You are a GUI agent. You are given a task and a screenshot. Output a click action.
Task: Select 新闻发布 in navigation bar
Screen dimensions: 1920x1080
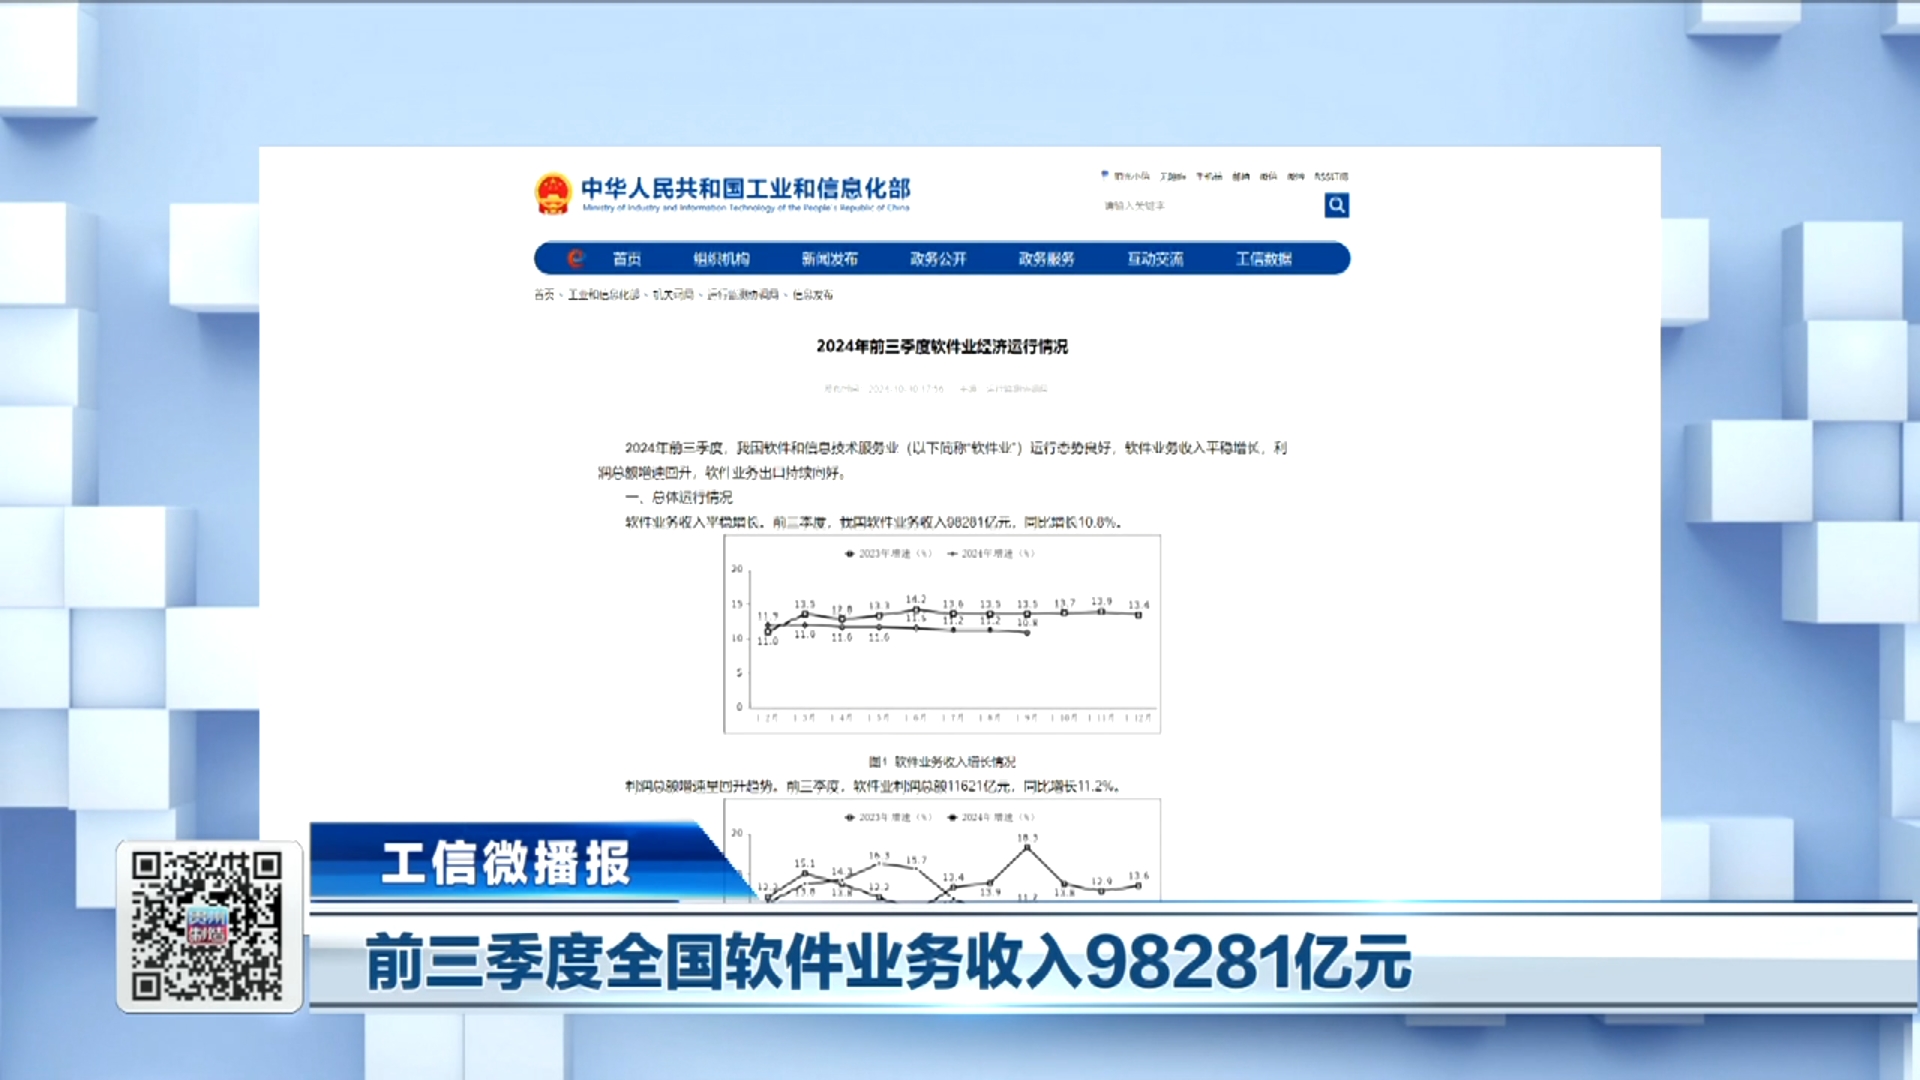tap(829, 259)
